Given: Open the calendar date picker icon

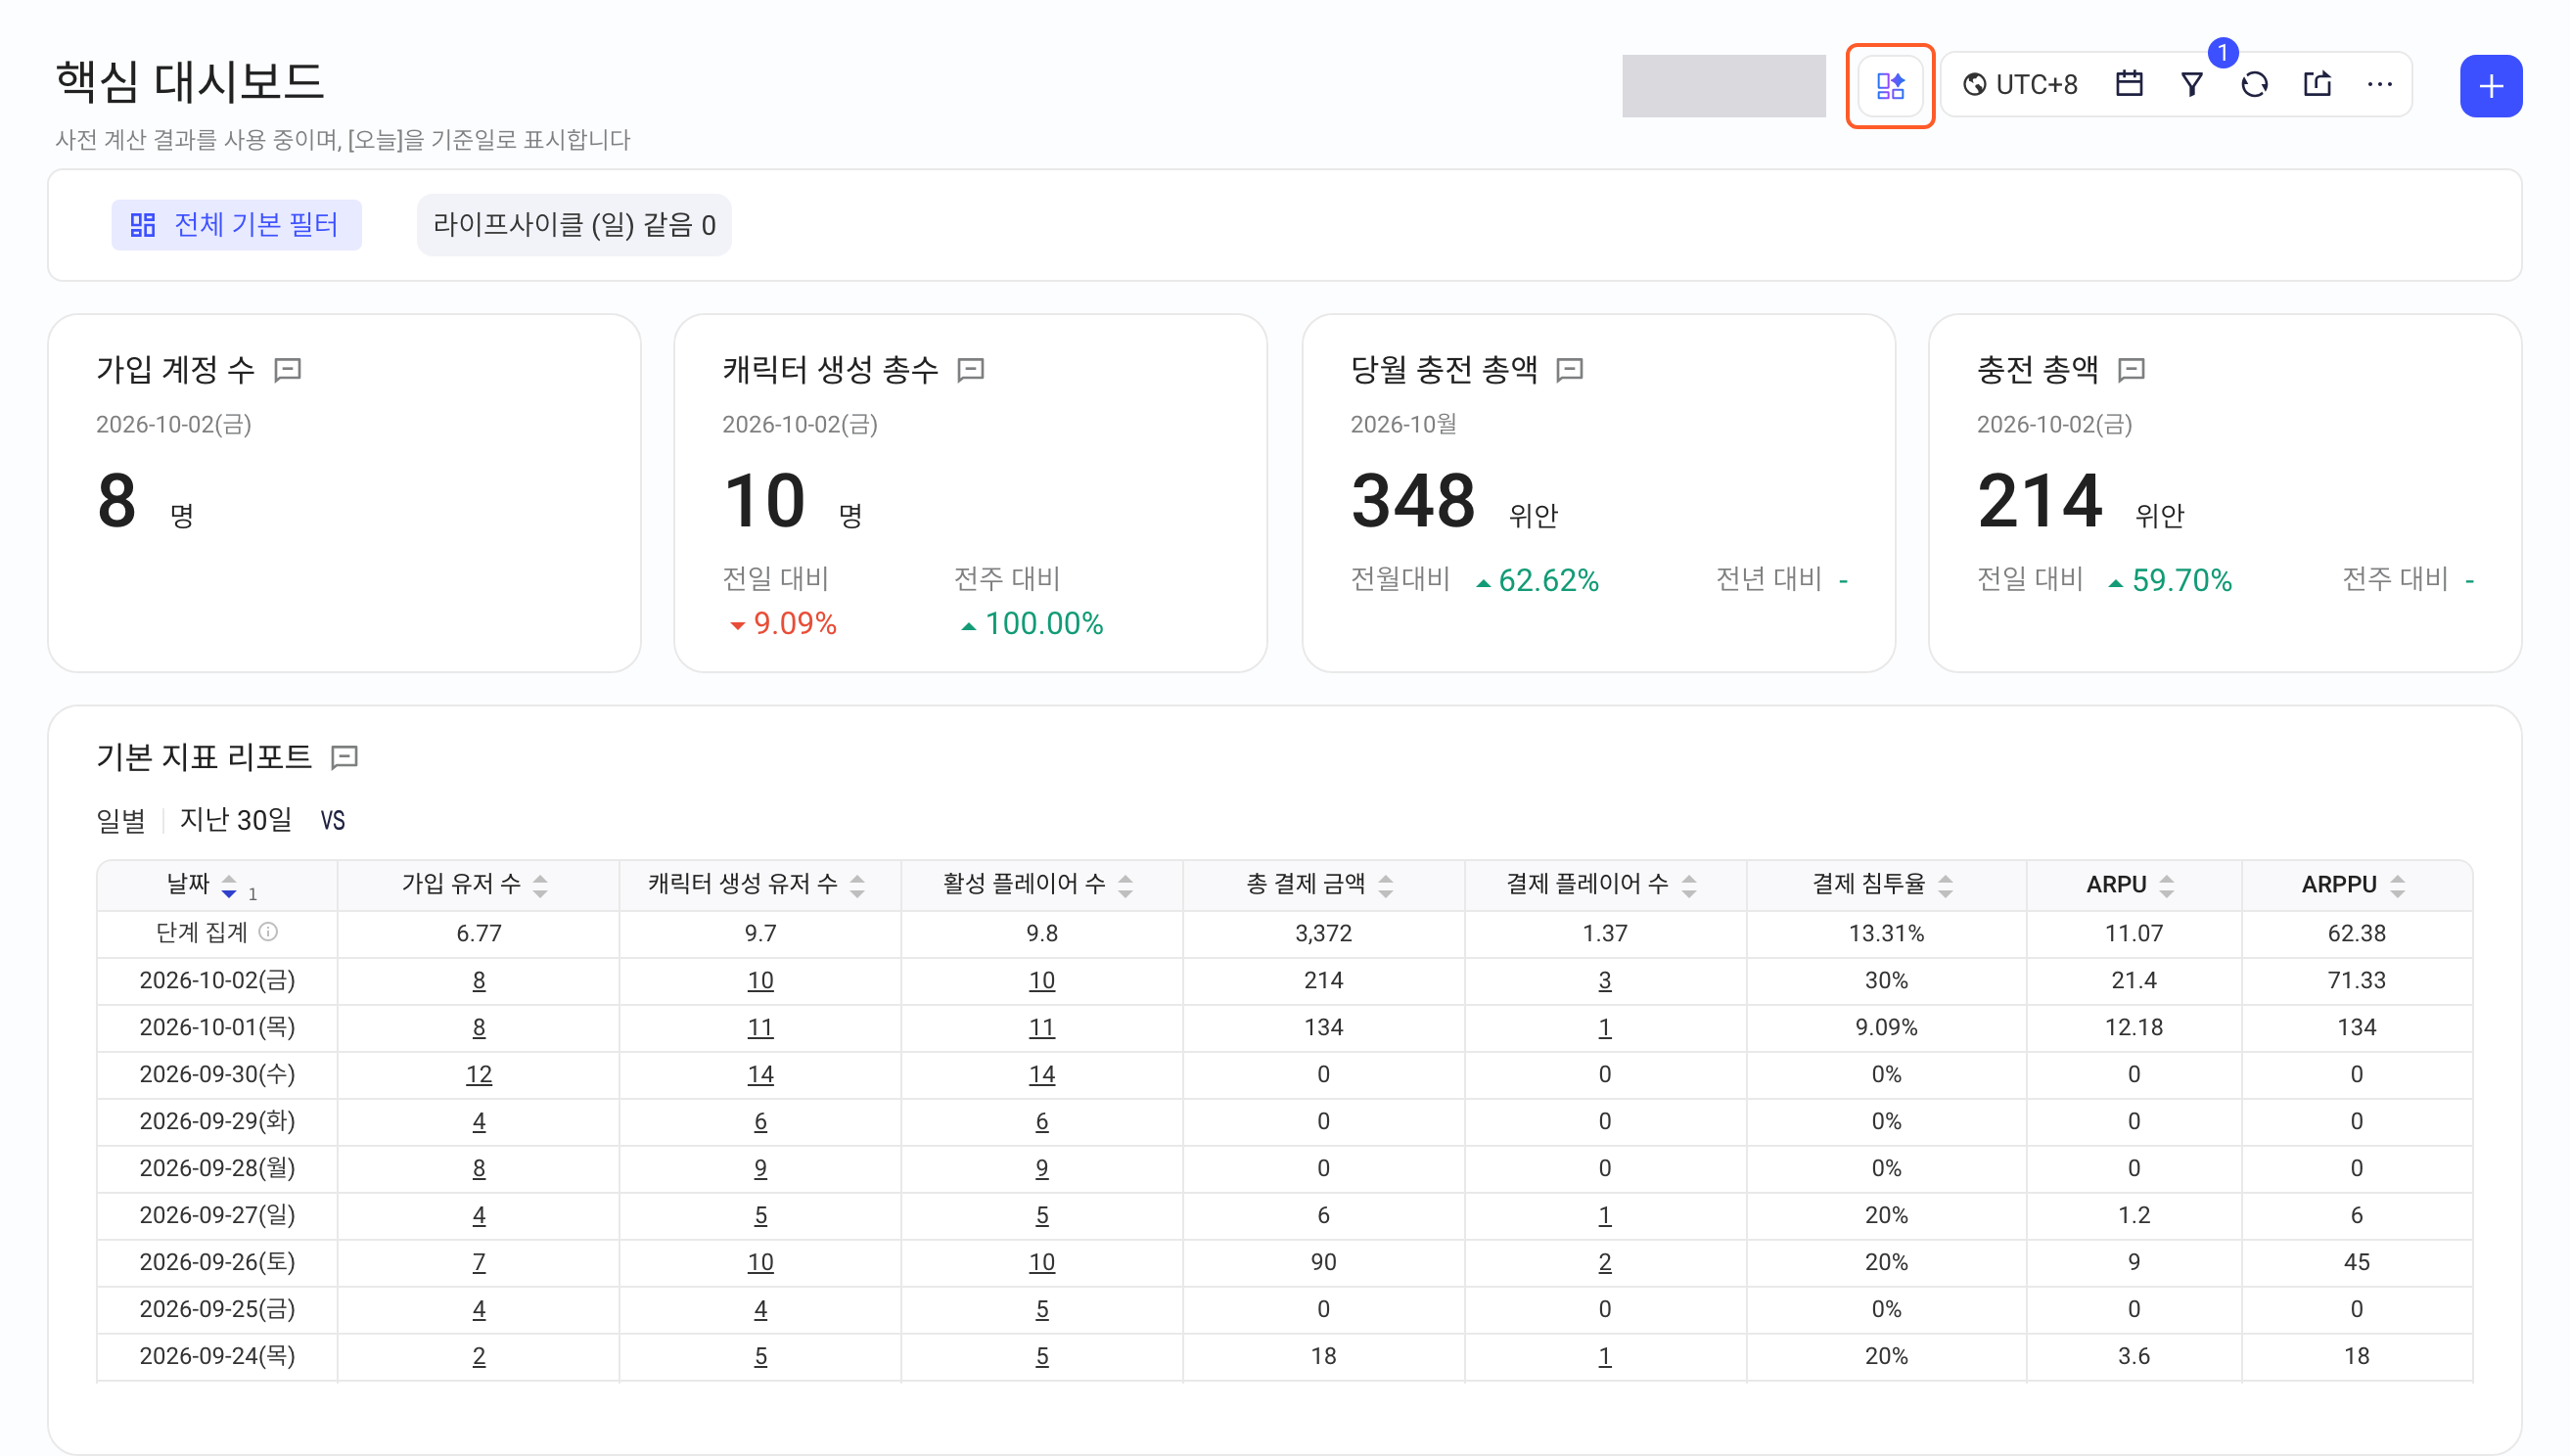Looking at the screenshot, I should pyautogui.click(x=2129, y=85).
